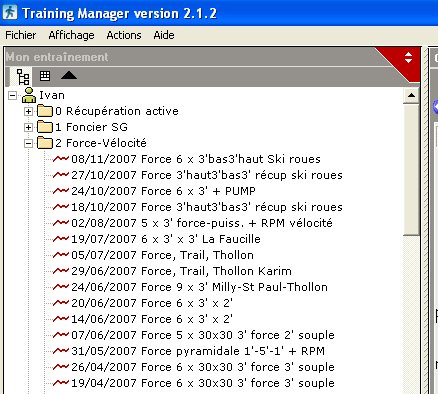Image resolution: width=438 pixels, height=394 pixels.
Task: Select 07/06/2007 Force 5 x 30x30 session
Action: tap(203, 335)
